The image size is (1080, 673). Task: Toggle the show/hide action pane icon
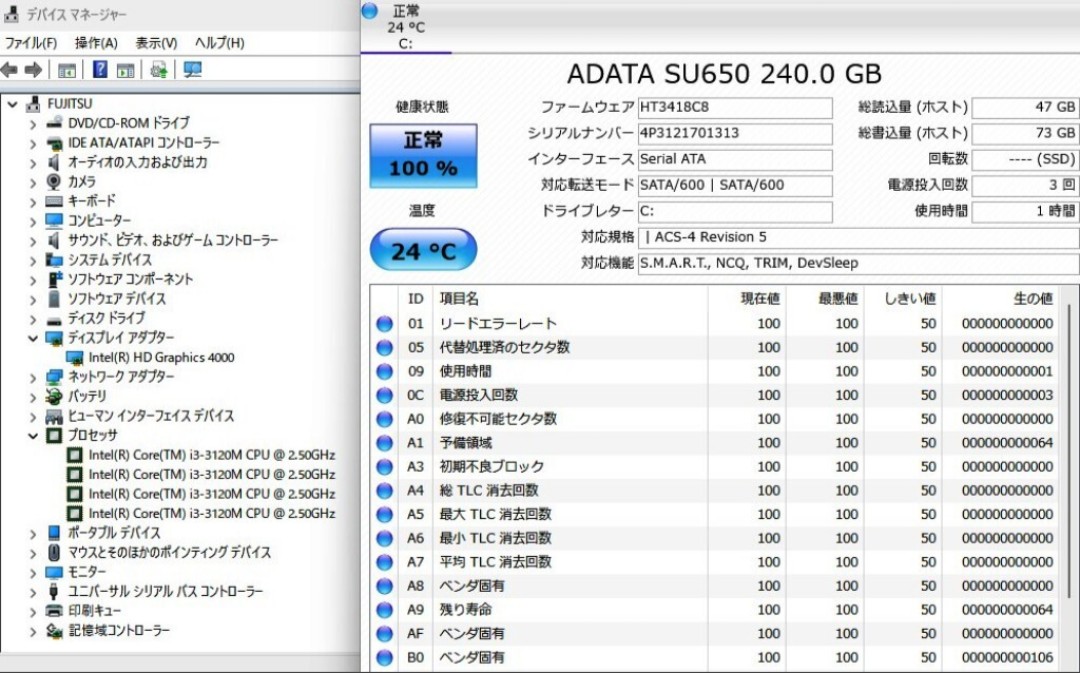click(x=125, y=70)
